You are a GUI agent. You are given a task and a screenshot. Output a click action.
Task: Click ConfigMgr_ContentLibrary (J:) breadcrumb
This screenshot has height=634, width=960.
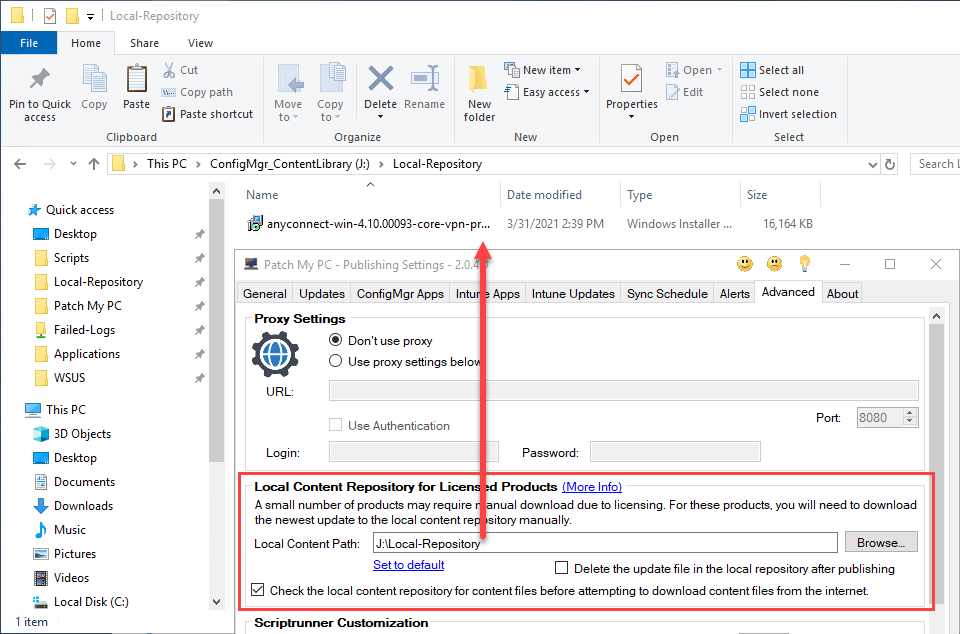(290, 164)
